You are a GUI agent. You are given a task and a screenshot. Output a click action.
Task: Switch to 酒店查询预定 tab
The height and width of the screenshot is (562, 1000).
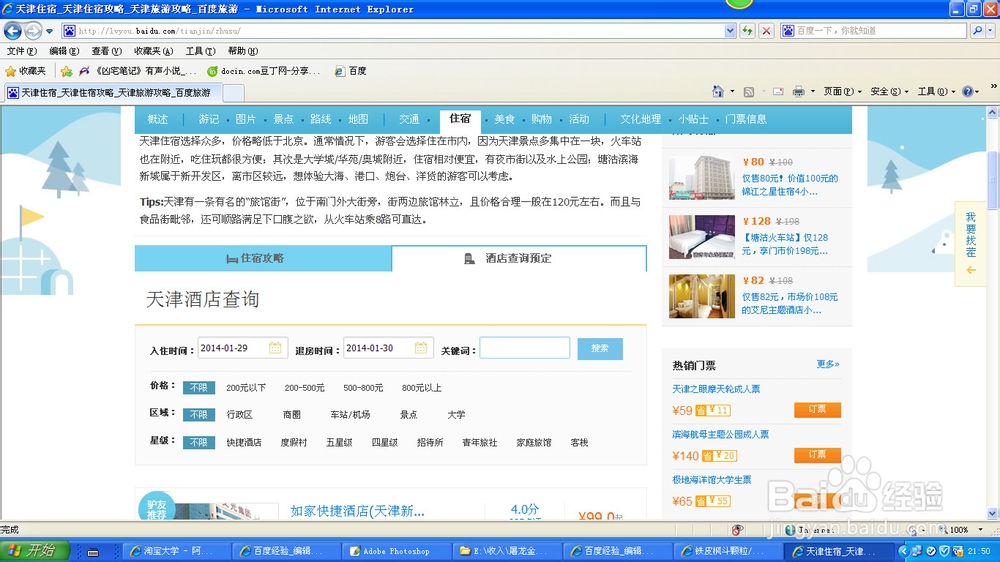(x=518, y=258)
